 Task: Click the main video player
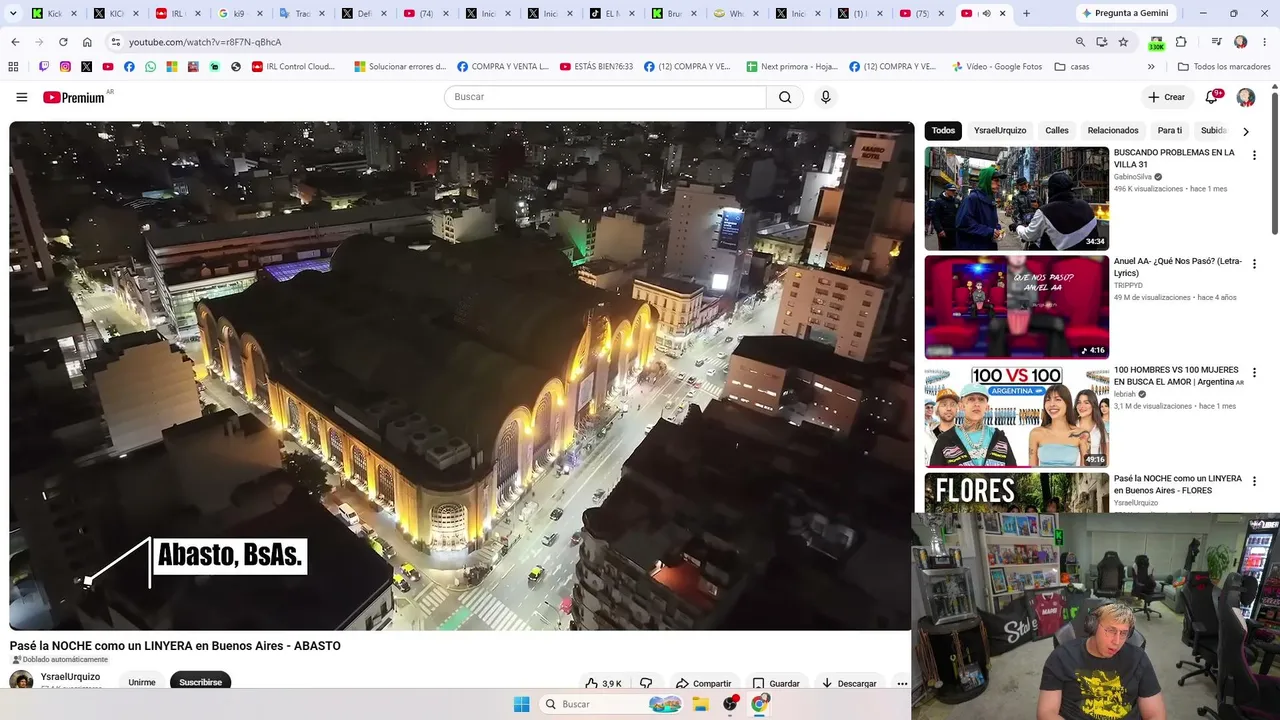tap(461, 376)
